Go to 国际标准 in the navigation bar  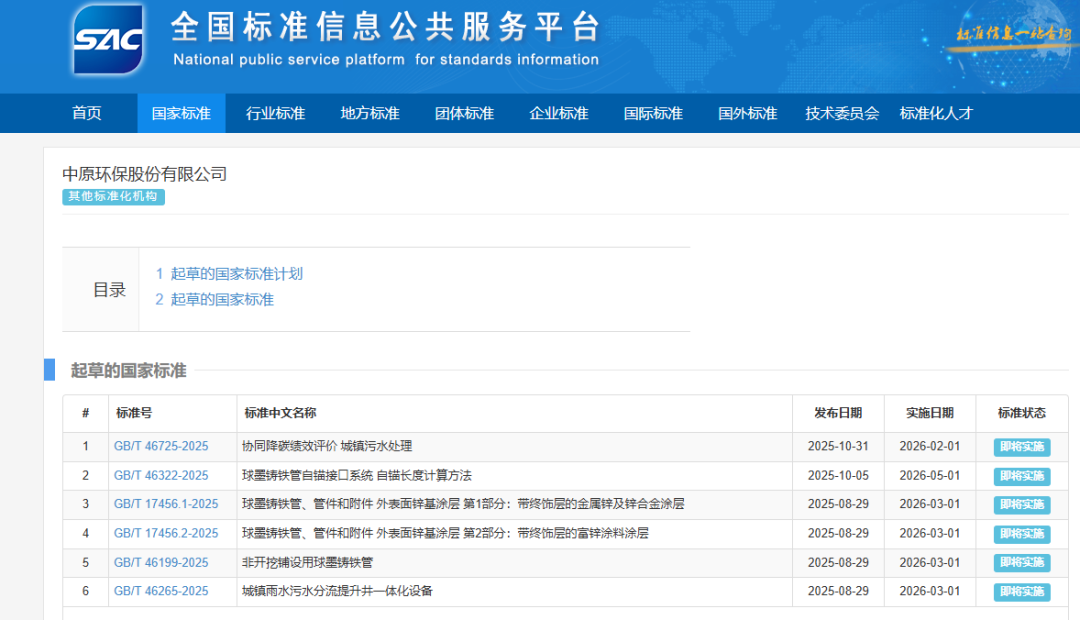tap(653, 113)
